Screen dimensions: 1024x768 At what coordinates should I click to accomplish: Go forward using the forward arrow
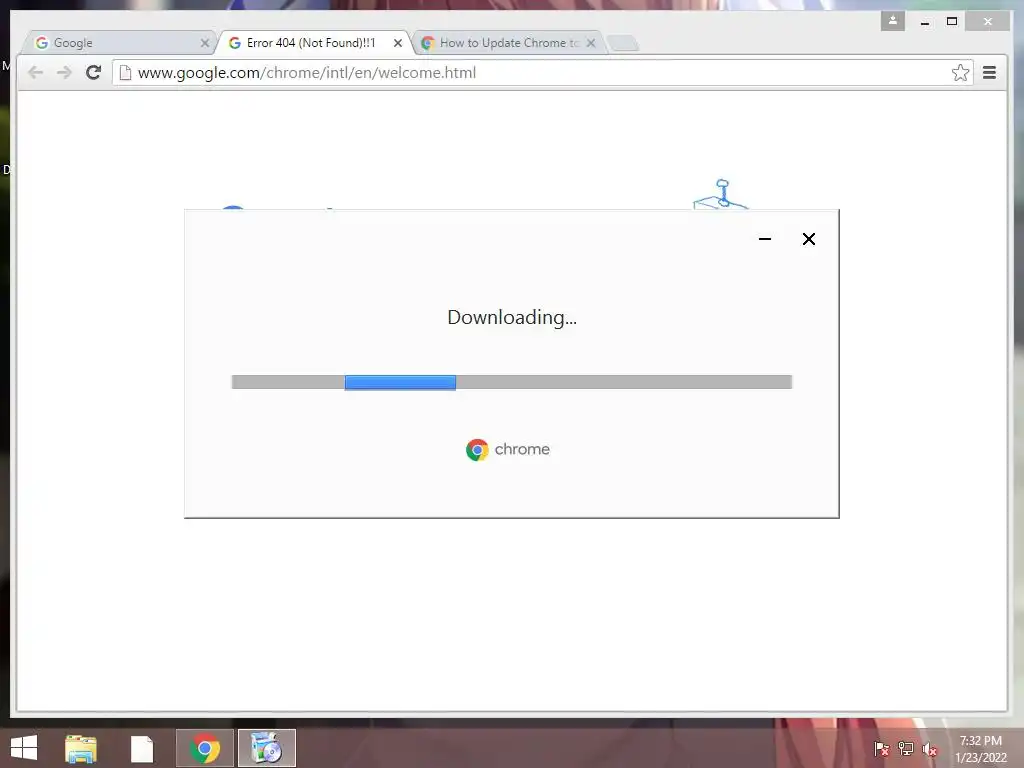pyautogui.click(x=64, y=72)
